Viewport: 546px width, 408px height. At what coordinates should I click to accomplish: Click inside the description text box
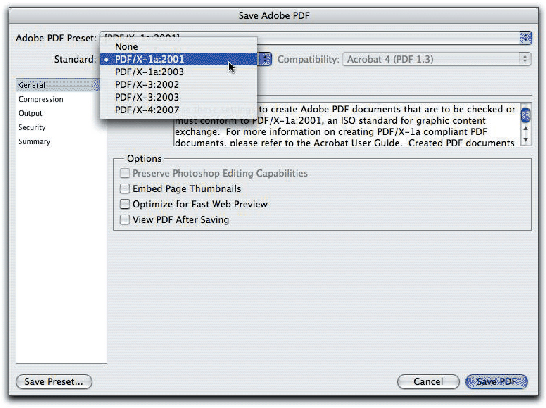[346, 126]
